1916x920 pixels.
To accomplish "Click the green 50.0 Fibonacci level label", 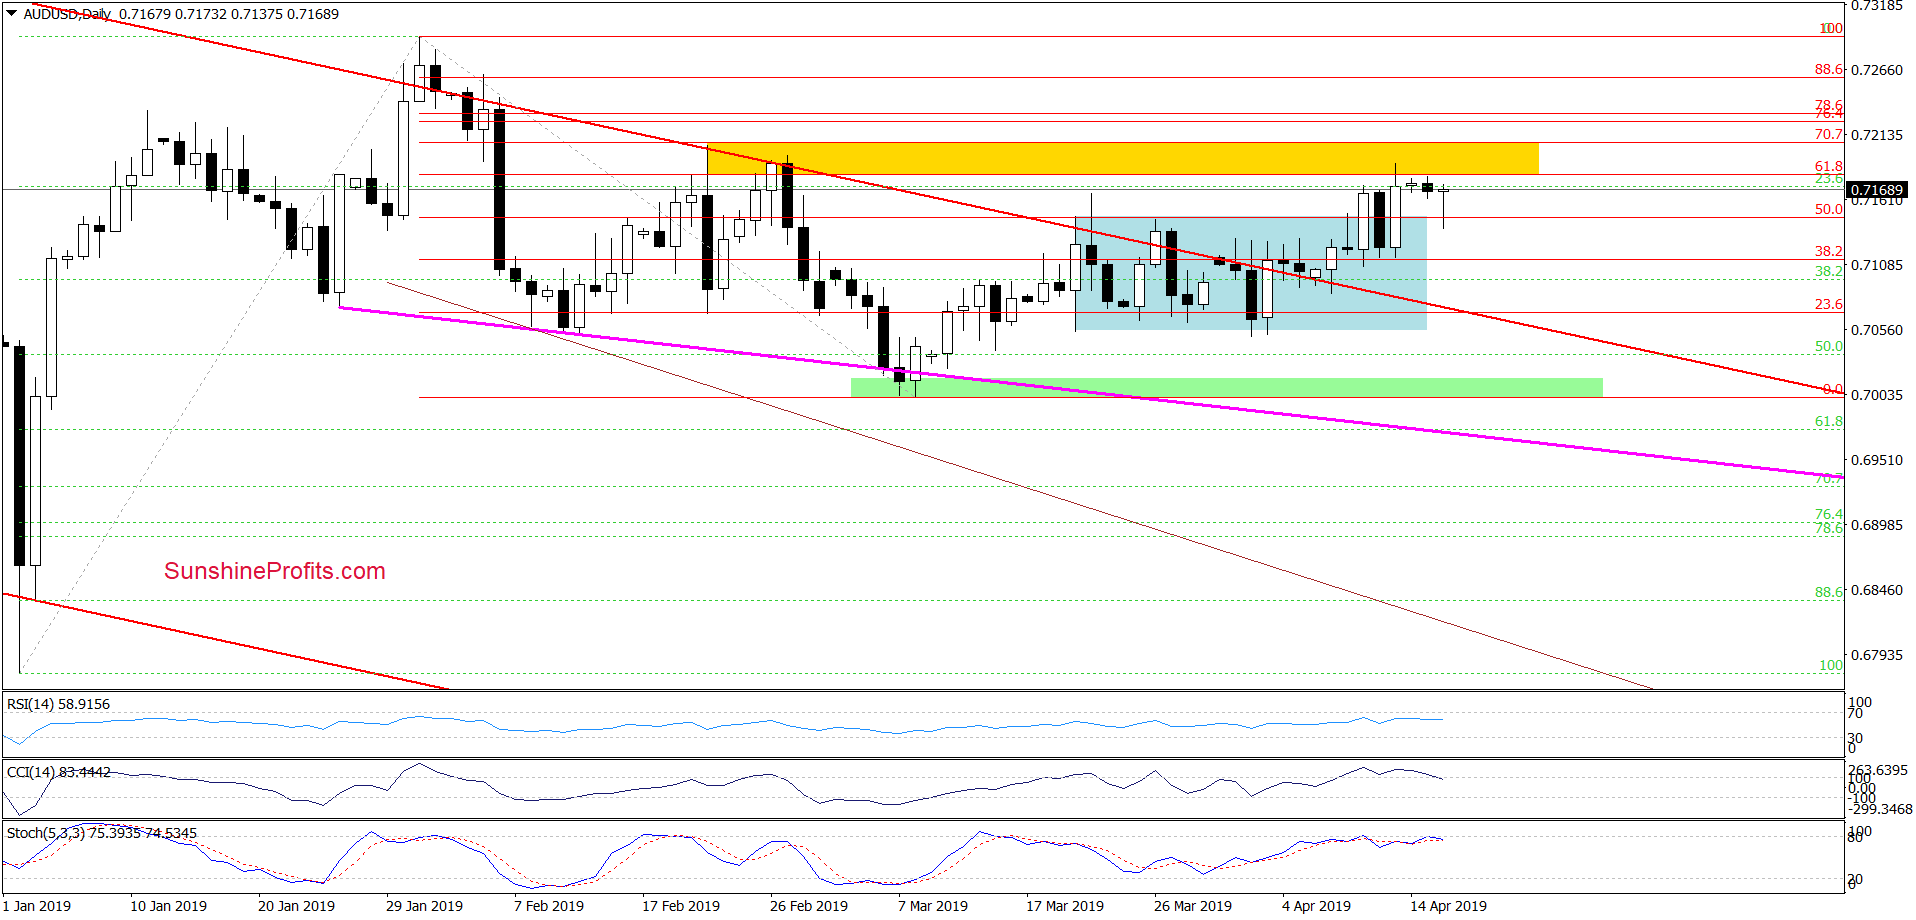I will click(x=1829, y=346).
